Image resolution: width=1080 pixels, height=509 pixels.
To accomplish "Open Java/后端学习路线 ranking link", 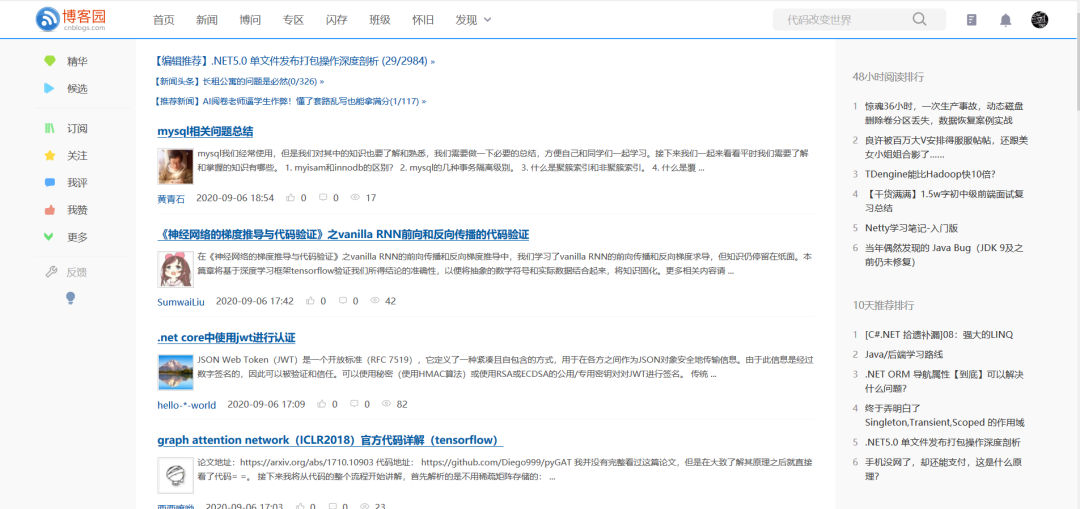I will point(904,355).
